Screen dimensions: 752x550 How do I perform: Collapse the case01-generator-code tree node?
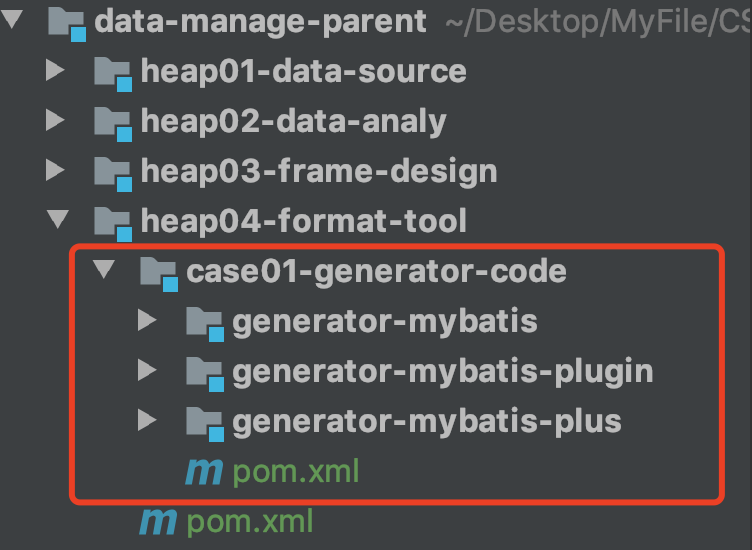tap(102, 270)
